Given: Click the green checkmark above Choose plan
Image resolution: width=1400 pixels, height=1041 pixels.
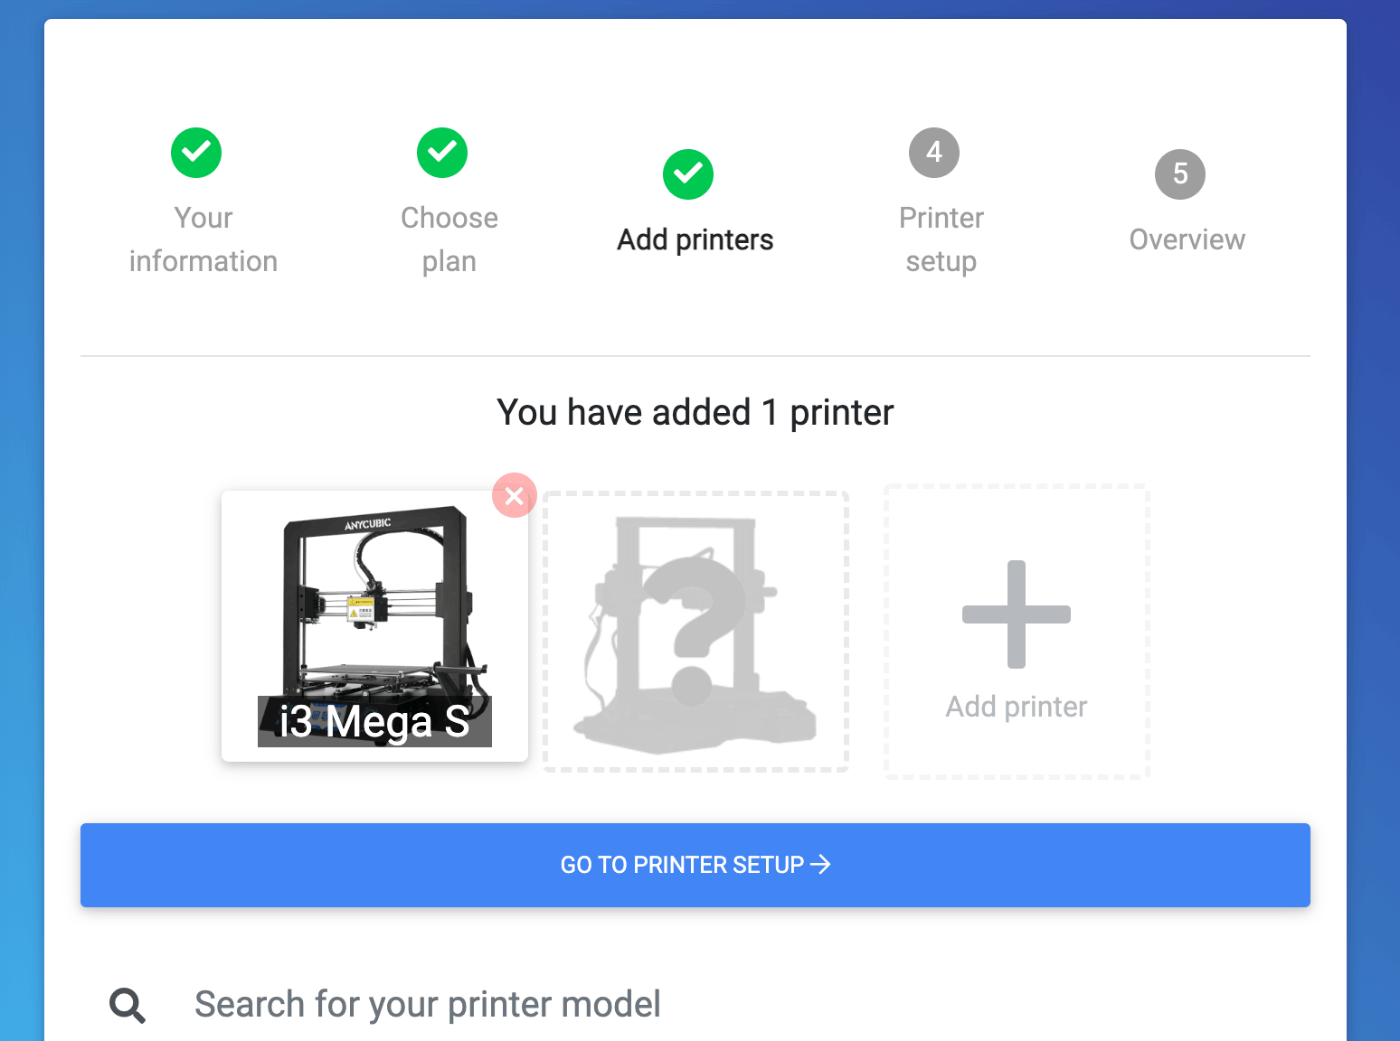Looking at the screenshot, I should coord(442,153).
